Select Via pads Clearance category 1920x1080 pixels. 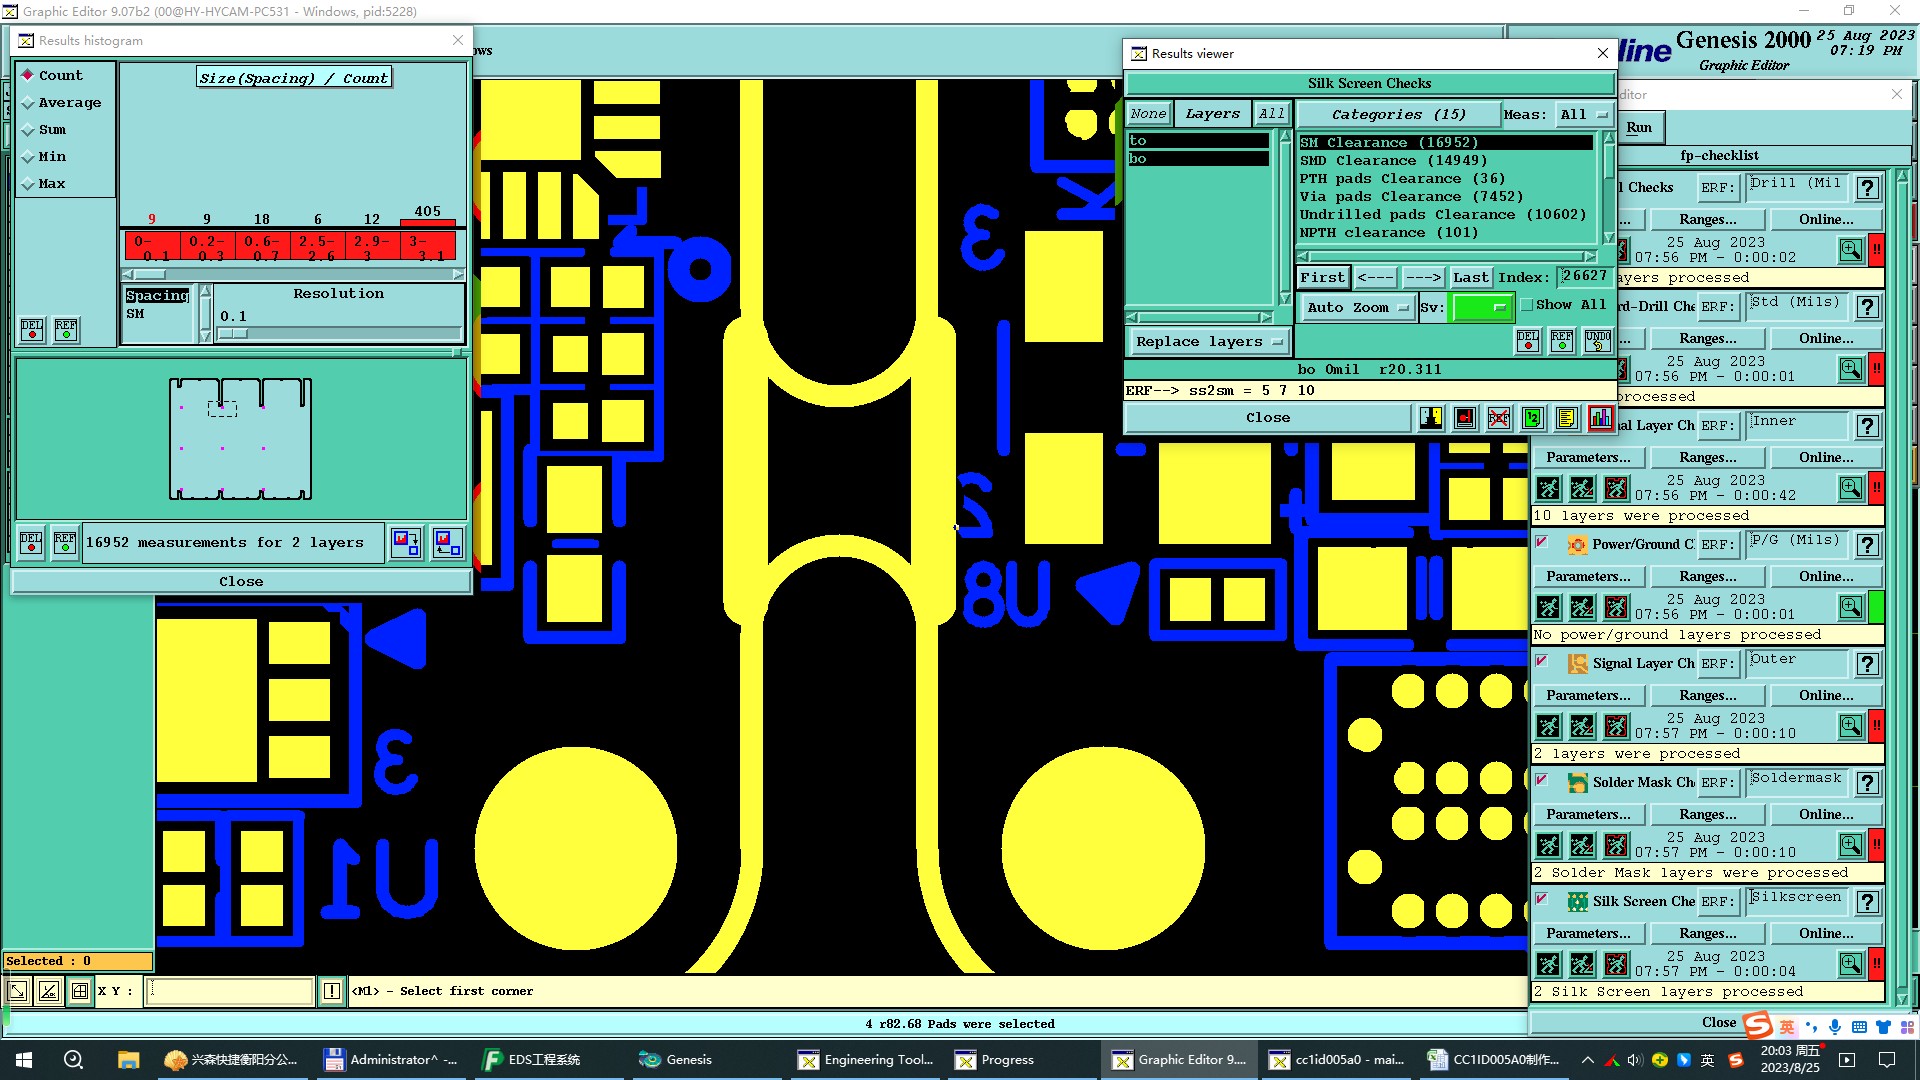pyautogui.click(x=1411, y=197)
